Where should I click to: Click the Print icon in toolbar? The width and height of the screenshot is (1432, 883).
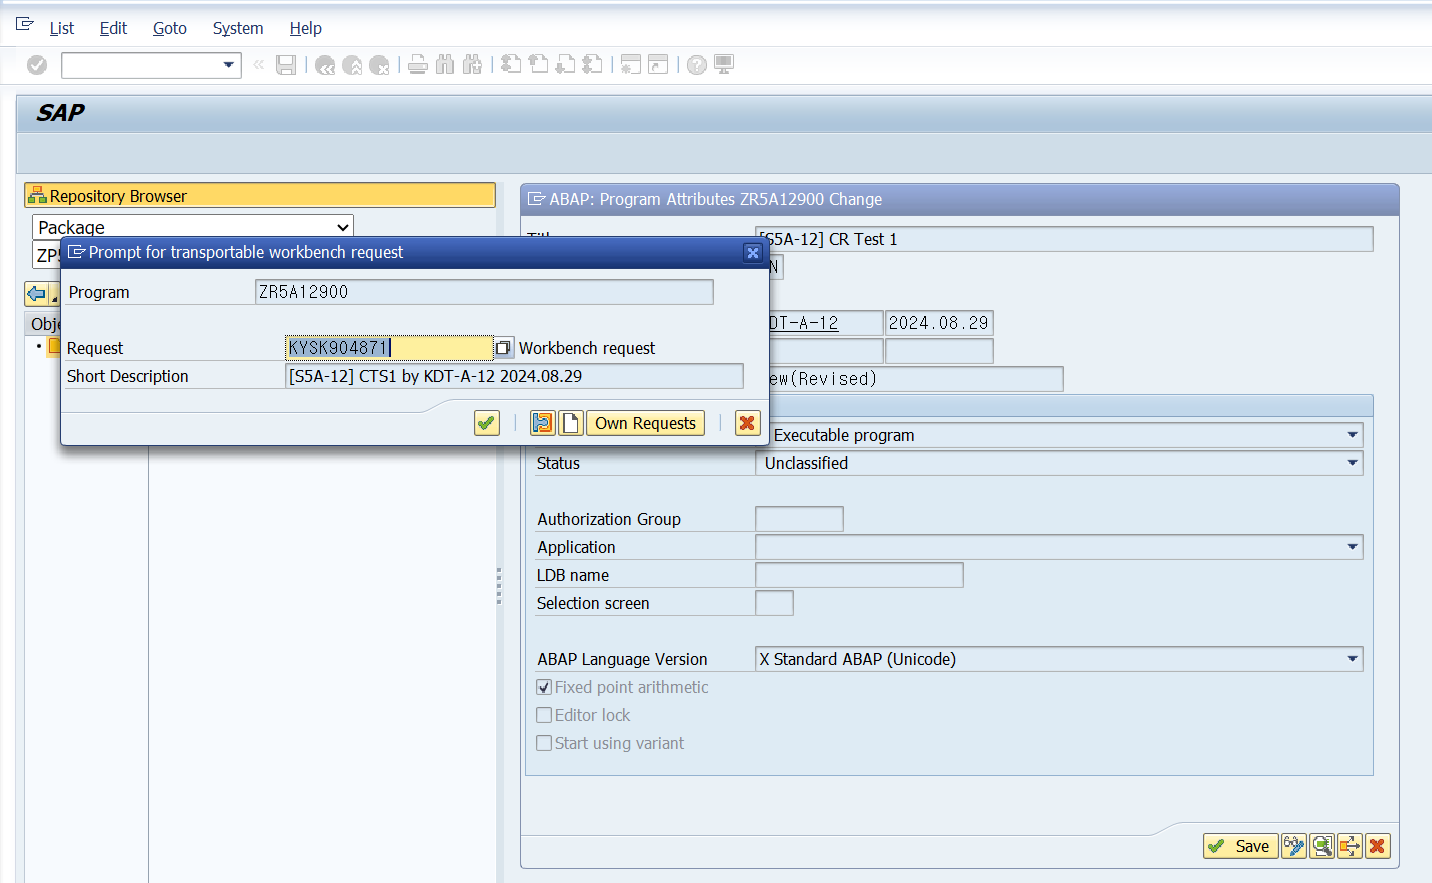(418, 65)
